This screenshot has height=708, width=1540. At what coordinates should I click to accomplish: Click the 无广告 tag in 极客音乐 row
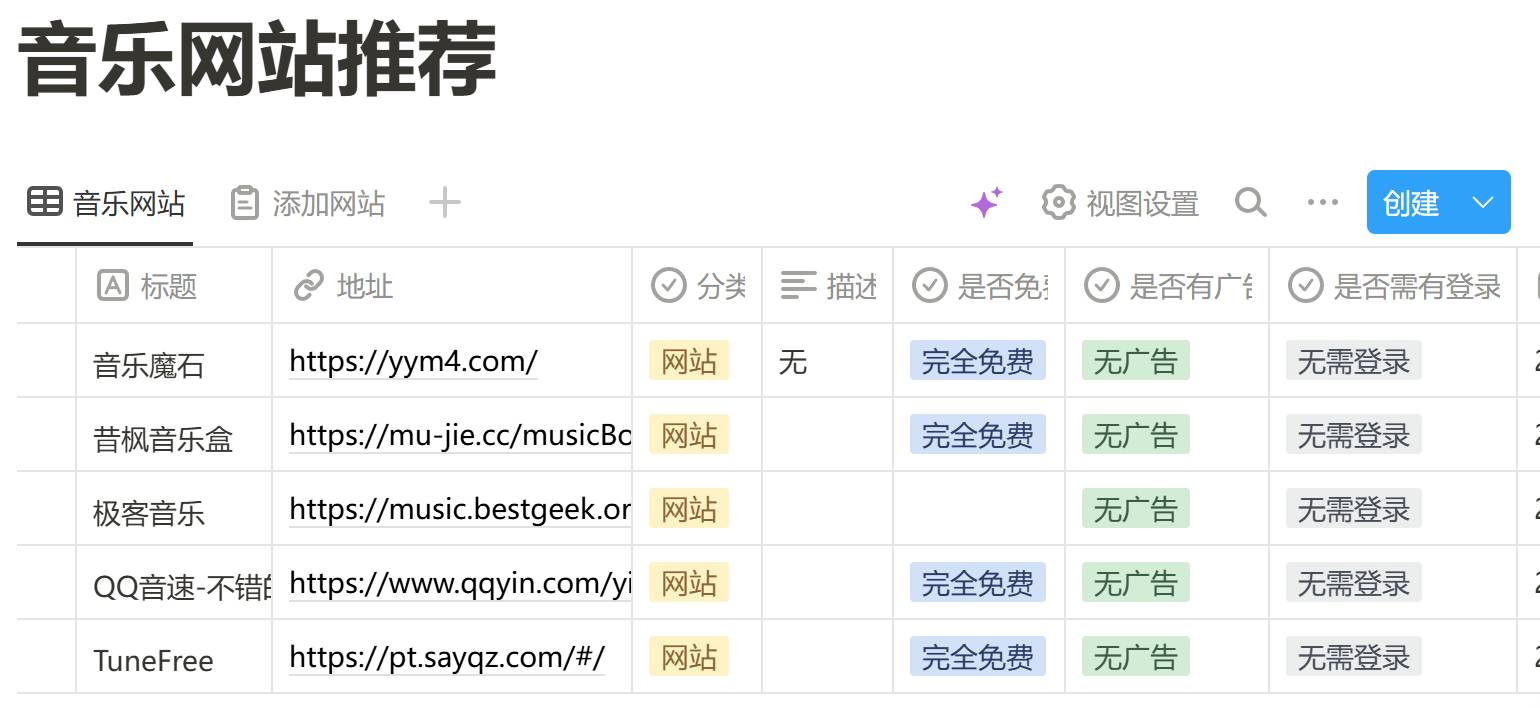[1136, 509]
